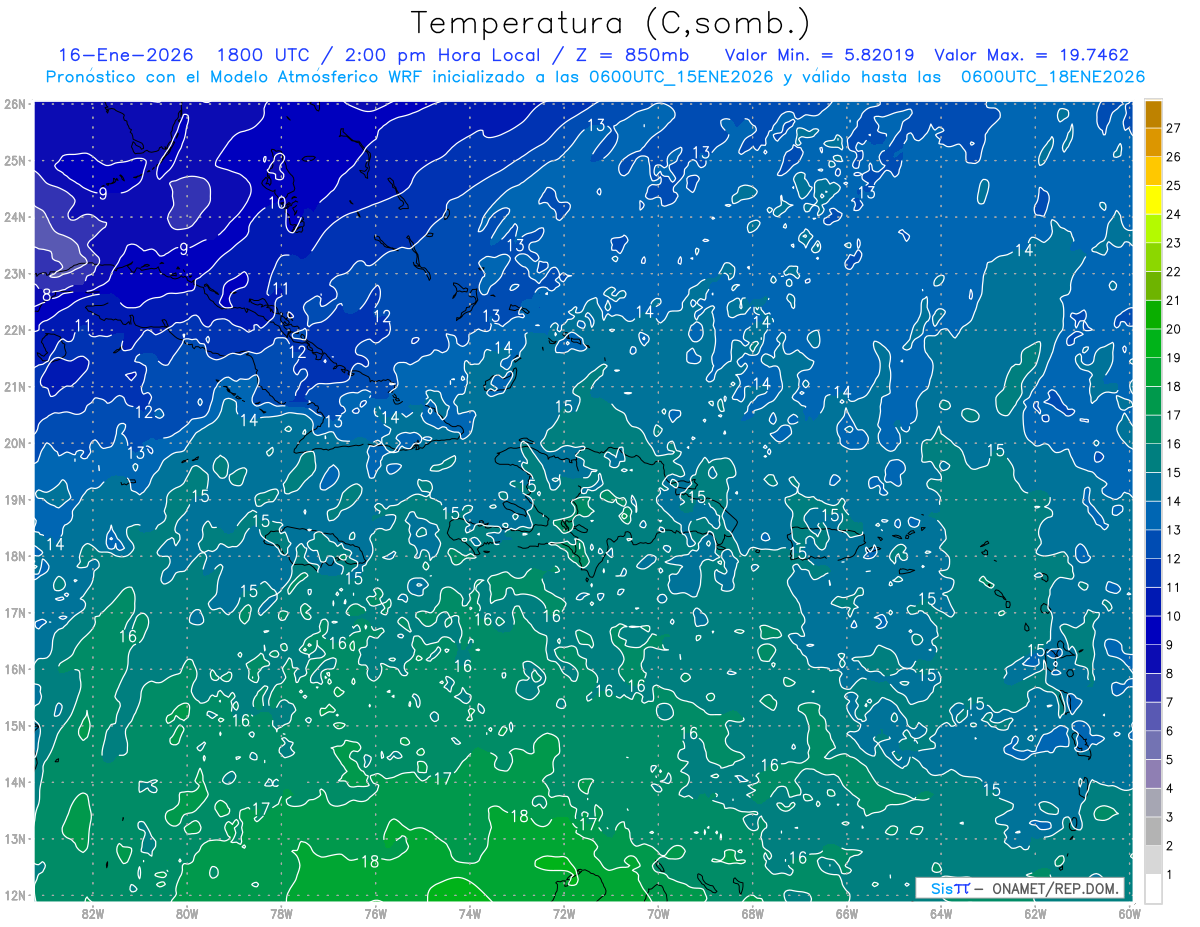This screenshot has width=1200, height=927.
Task: Click the 62W longitude axis label
Action: [1036, 913]
